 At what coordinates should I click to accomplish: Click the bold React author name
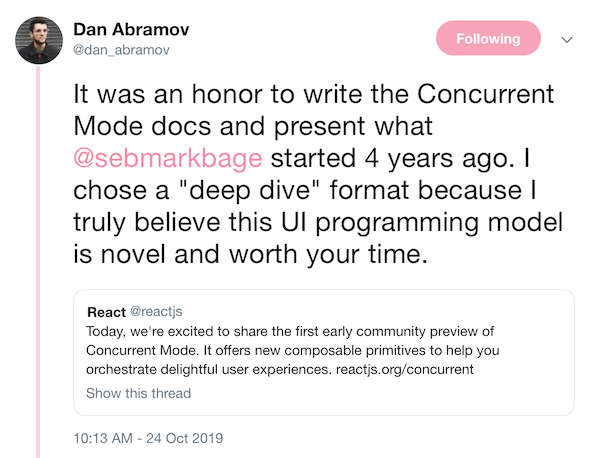[107, 312]
